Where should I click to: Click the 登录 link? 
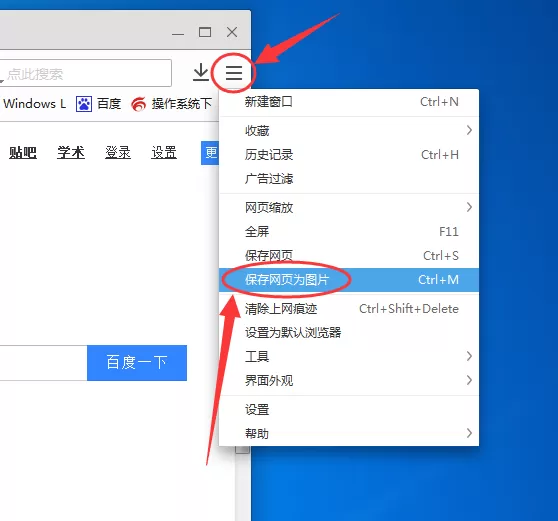118,153
